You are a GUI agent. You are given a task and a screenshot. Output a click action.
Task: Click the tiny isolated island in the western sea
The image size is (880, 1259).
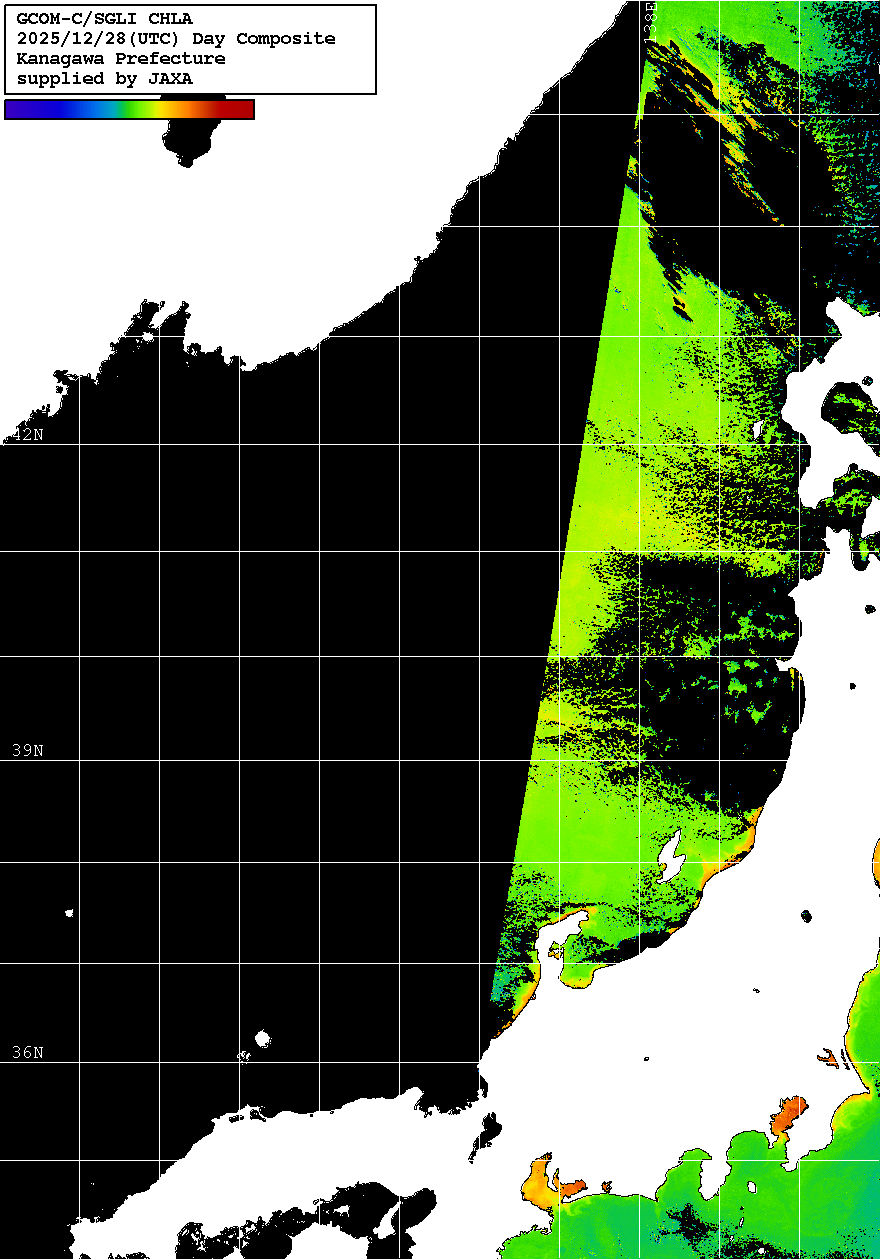[69, 913]
